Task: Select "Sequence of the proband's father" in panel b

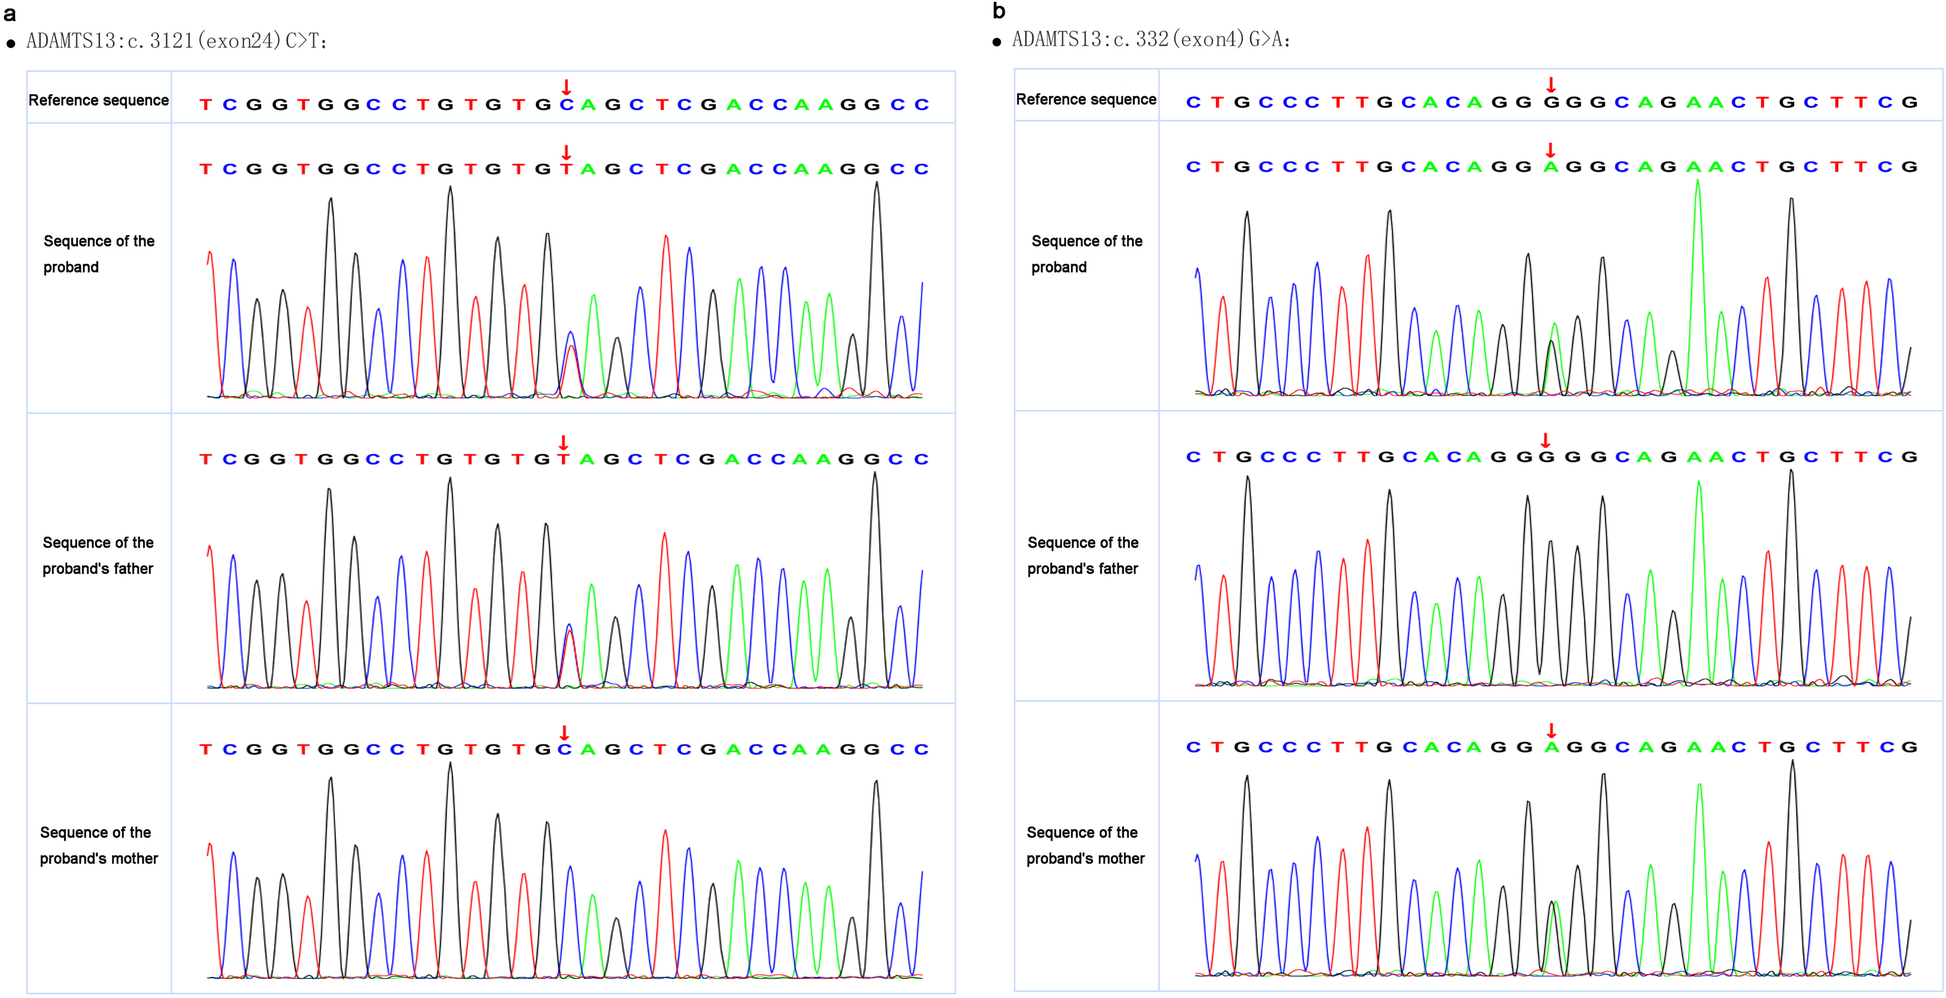Action: pyautogui.click(x=1083, y=555)
